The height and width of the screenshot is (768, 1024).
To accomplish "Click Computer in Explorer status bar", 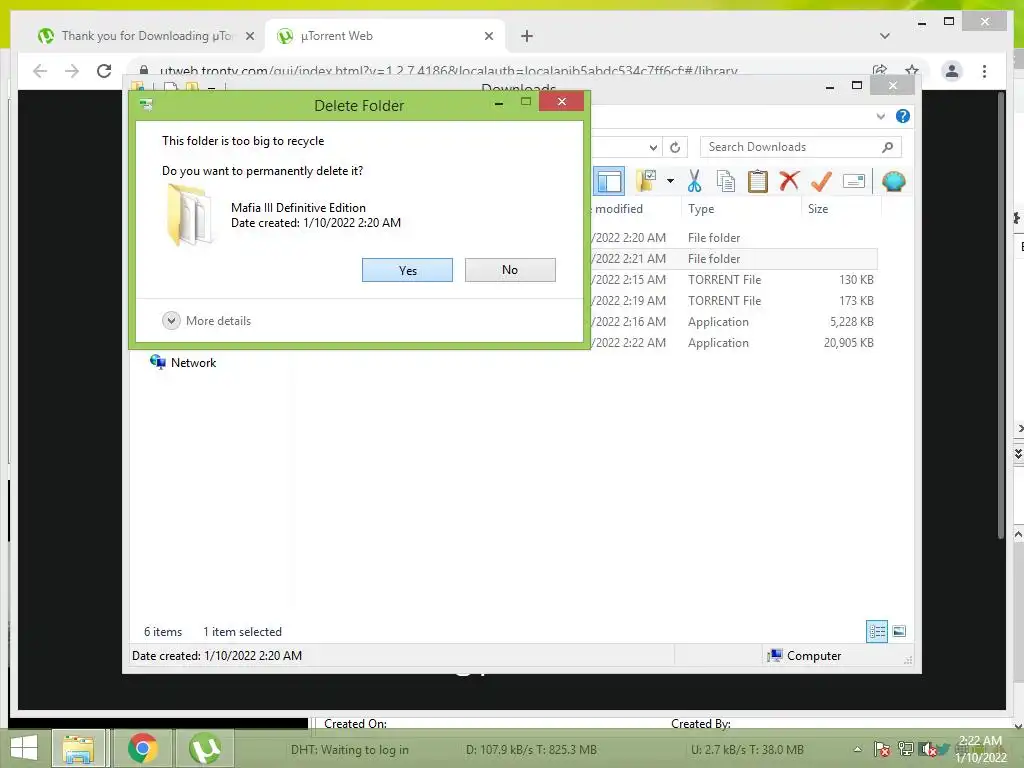I will pos(804,656).
